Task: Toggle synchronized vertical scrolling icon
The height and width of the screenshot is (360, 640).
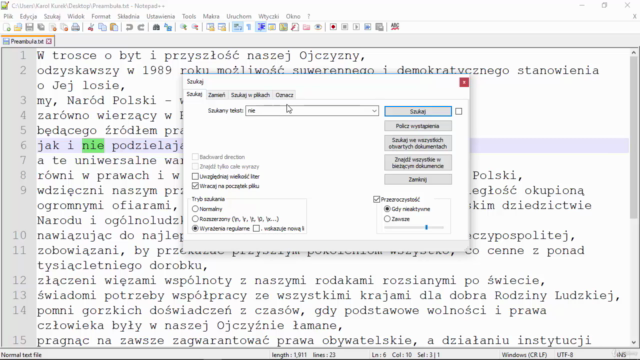Action: coord(210,27)
